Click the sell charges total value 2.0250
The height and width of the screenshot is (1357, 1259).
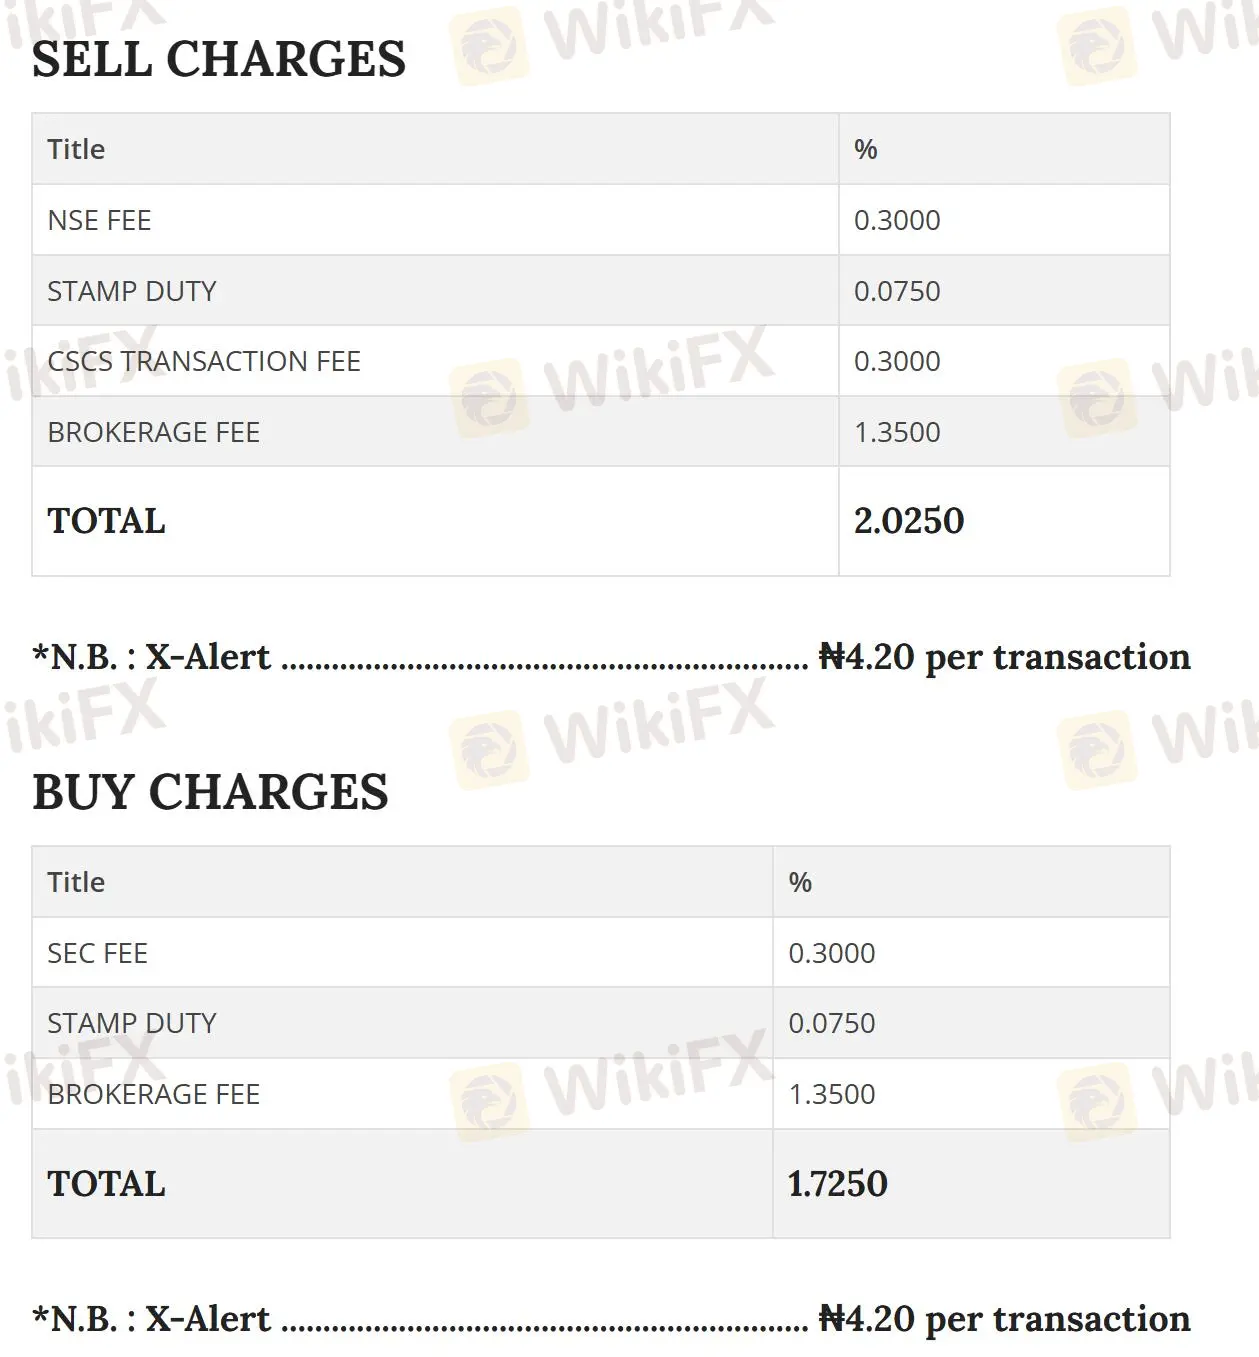[909, 521]
